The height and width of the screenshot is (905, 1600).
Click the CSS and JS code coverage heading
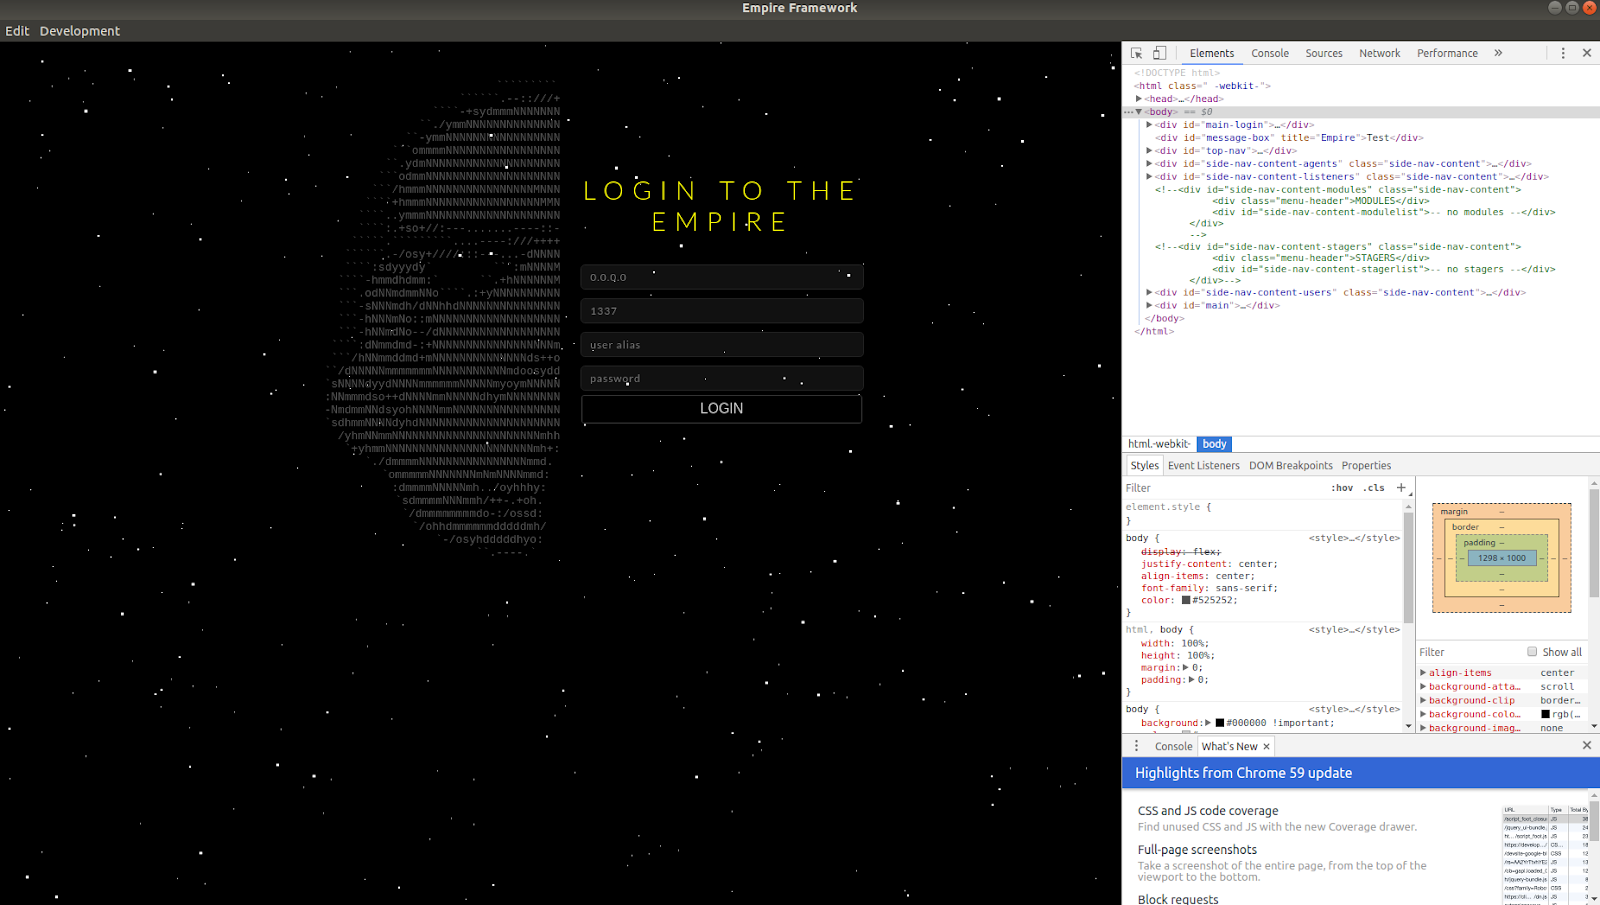(1208, 811)
